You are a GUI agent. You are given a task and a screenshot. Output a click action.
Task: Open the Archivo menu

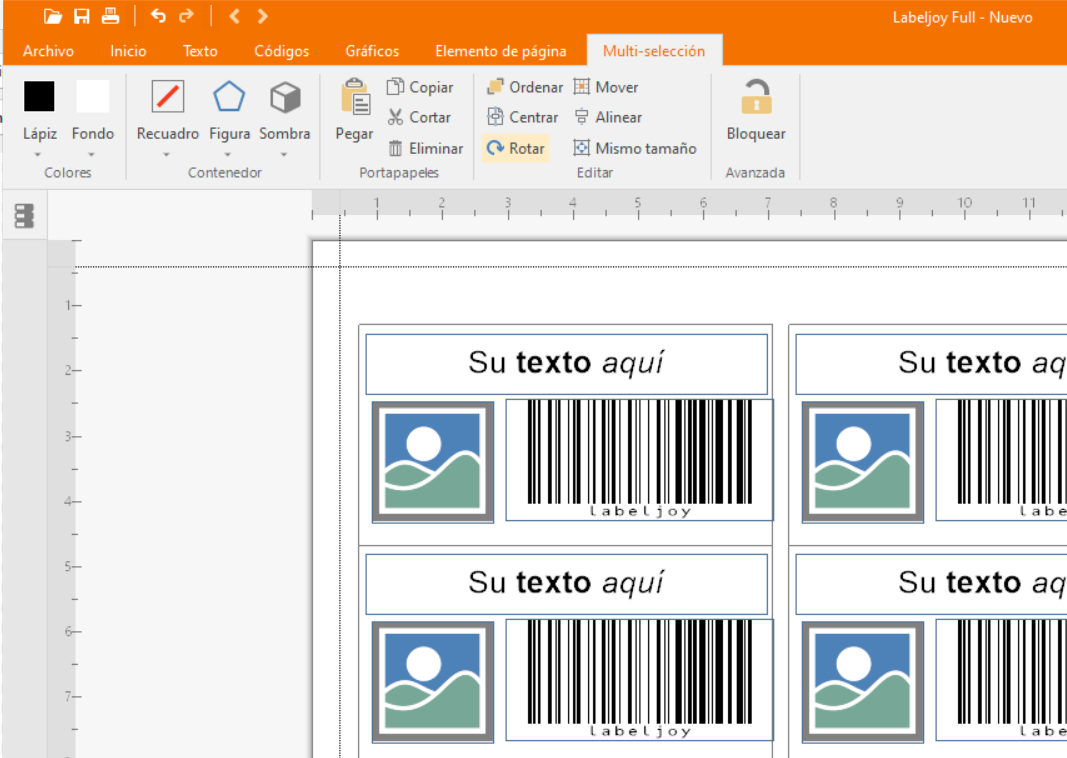click(48, 51)
